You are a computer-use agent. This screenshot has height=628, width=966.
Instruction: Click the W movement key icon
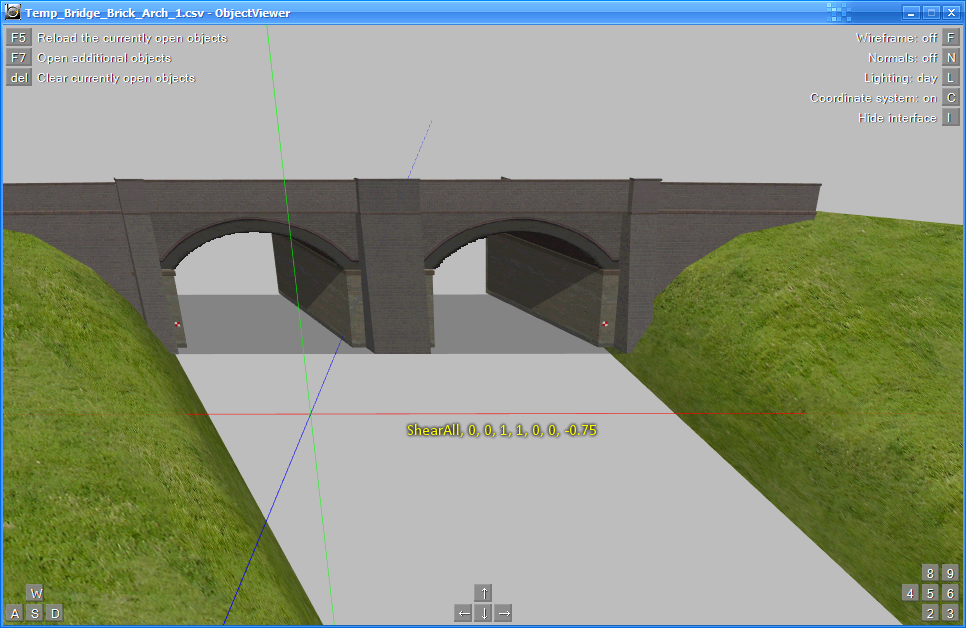(35, 593)
